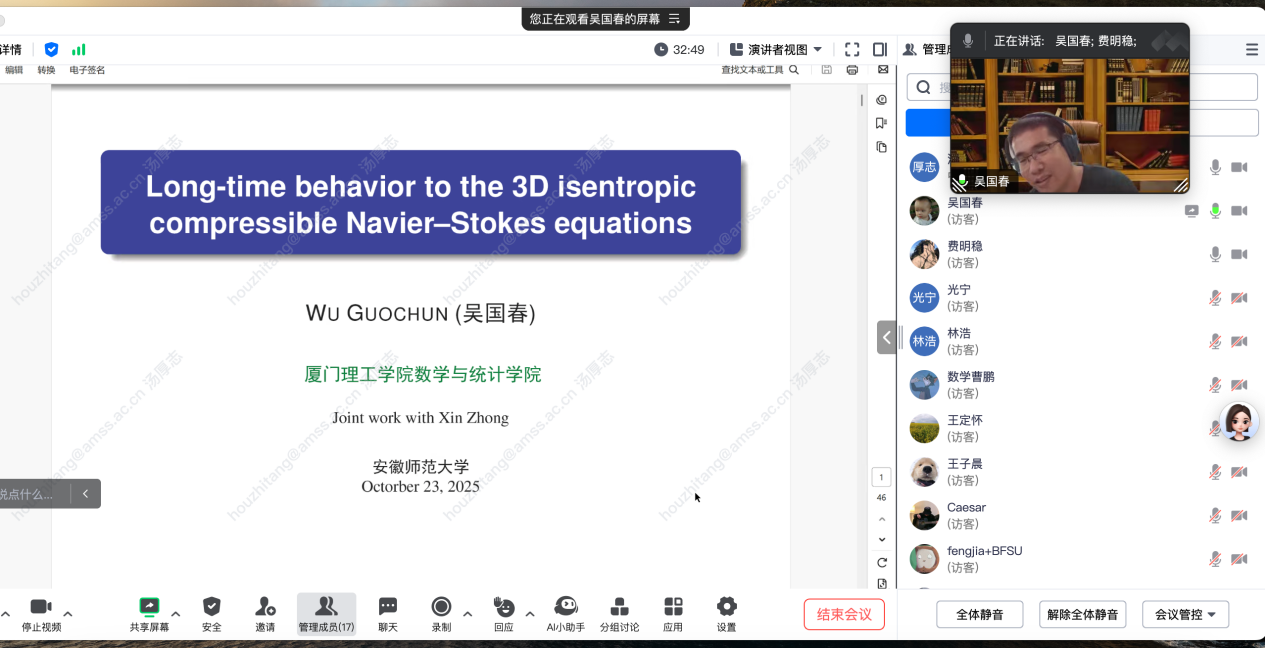Open 分组讨论 breakout rooms
1265x648 pixels.
(619, 607)
